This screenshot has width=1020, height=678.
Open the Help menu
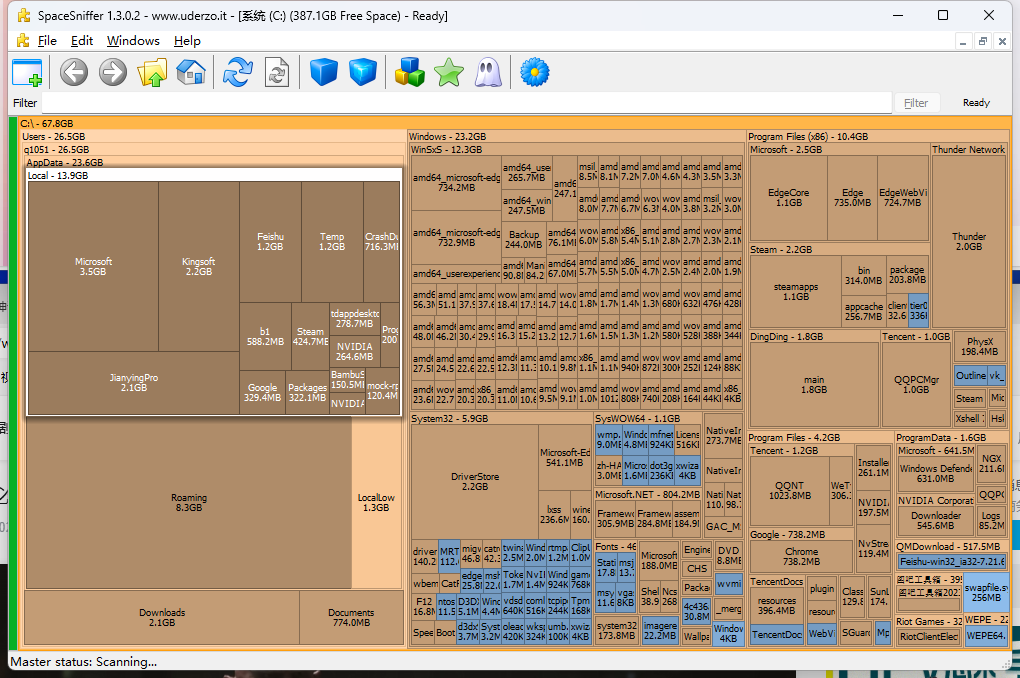pyautogui.click(x=187, y=41)
